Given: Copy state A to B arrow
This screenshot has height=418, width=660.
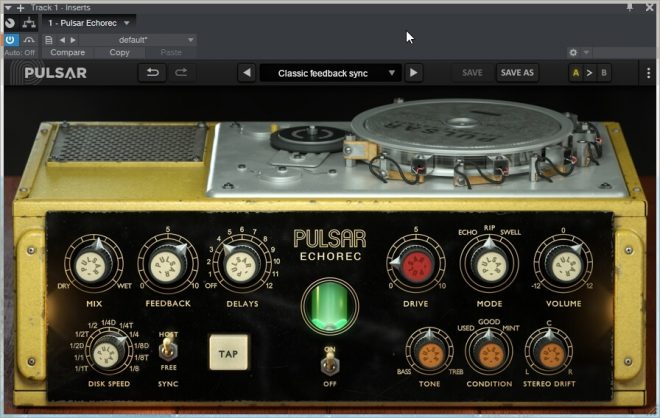Looking at the screenshot, I should (x=589, y=73).
